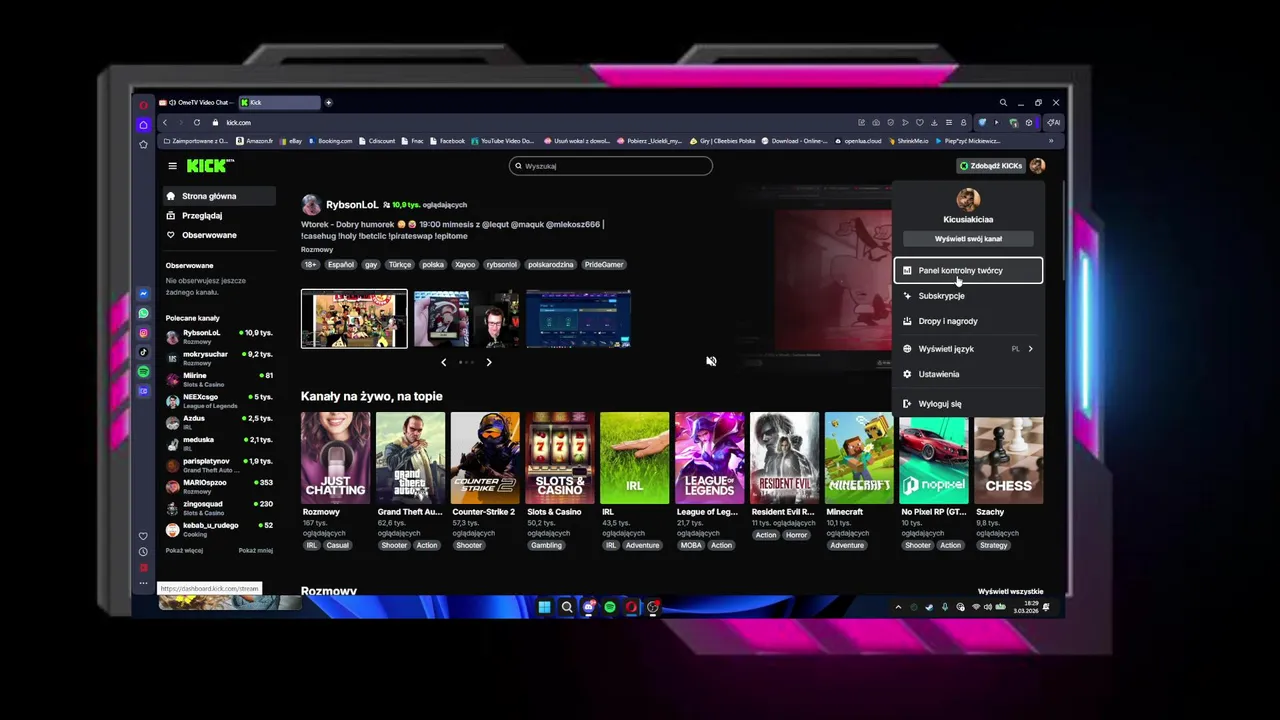Focus the Wyszukaj search field
Viewport: 1280px width, 720px height.
pos(611,166)
